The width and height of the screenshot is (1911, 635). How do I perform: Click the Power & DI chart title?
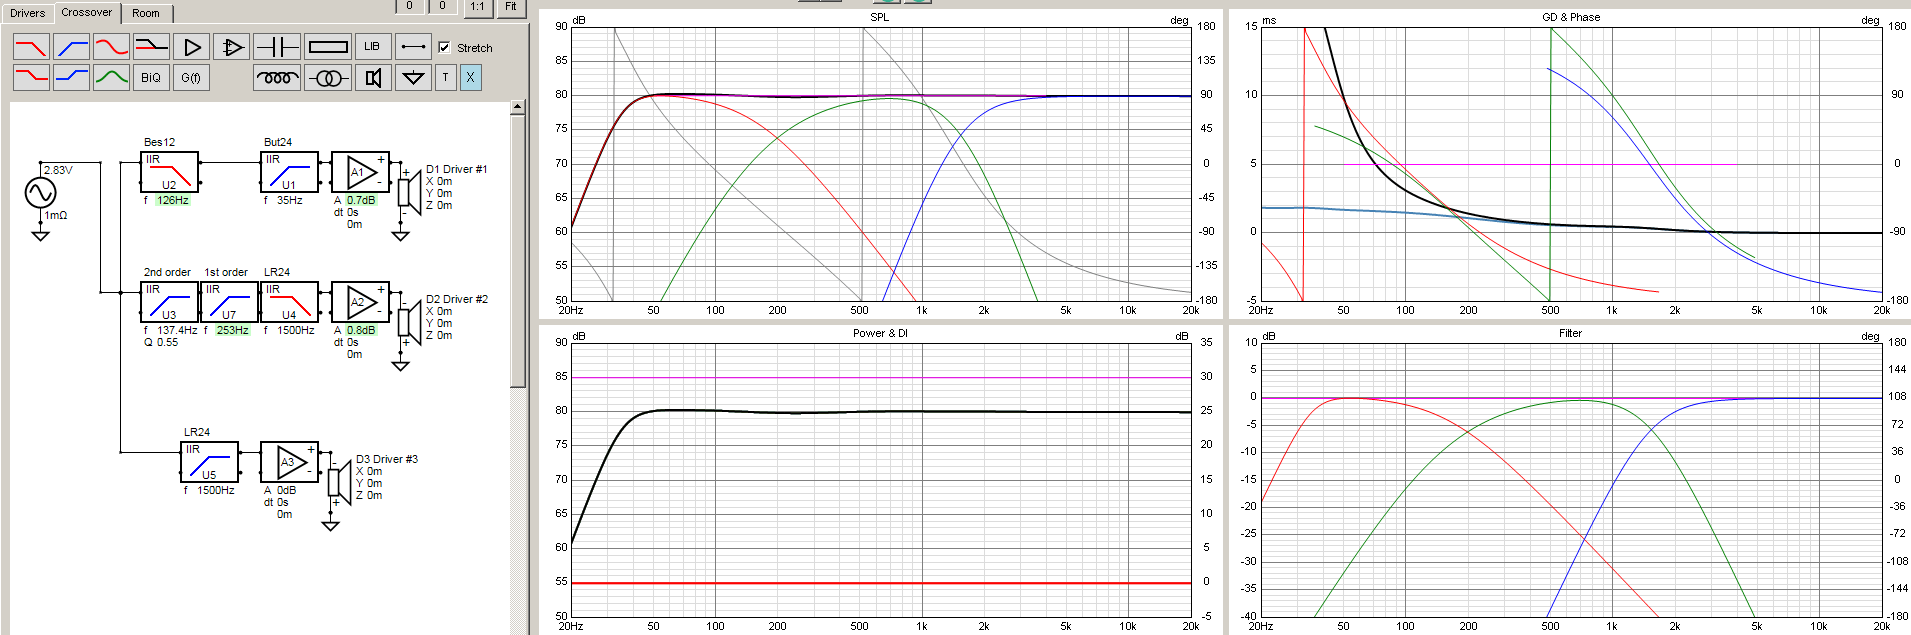[x=880, y=333]
